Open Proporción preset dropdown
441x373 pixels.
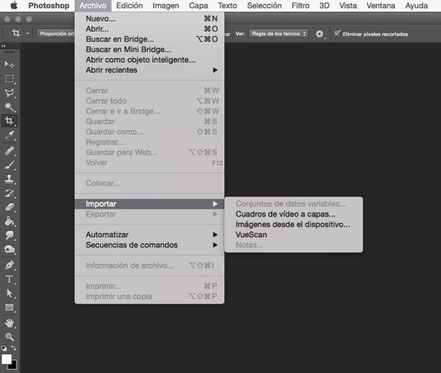tap(56, 34)
